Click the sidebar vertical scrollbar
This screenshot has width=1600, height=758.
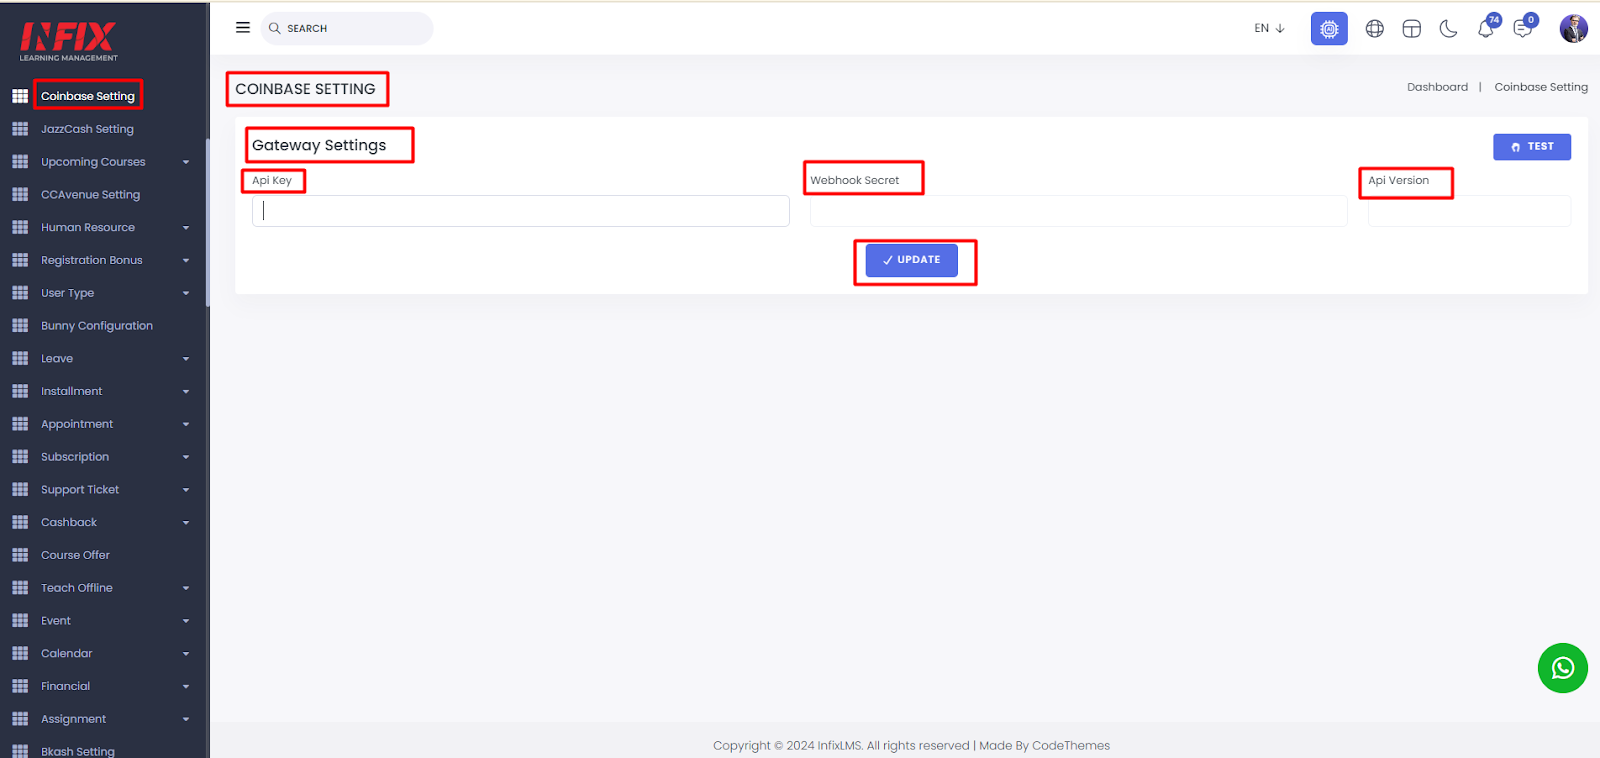[207, 223]
